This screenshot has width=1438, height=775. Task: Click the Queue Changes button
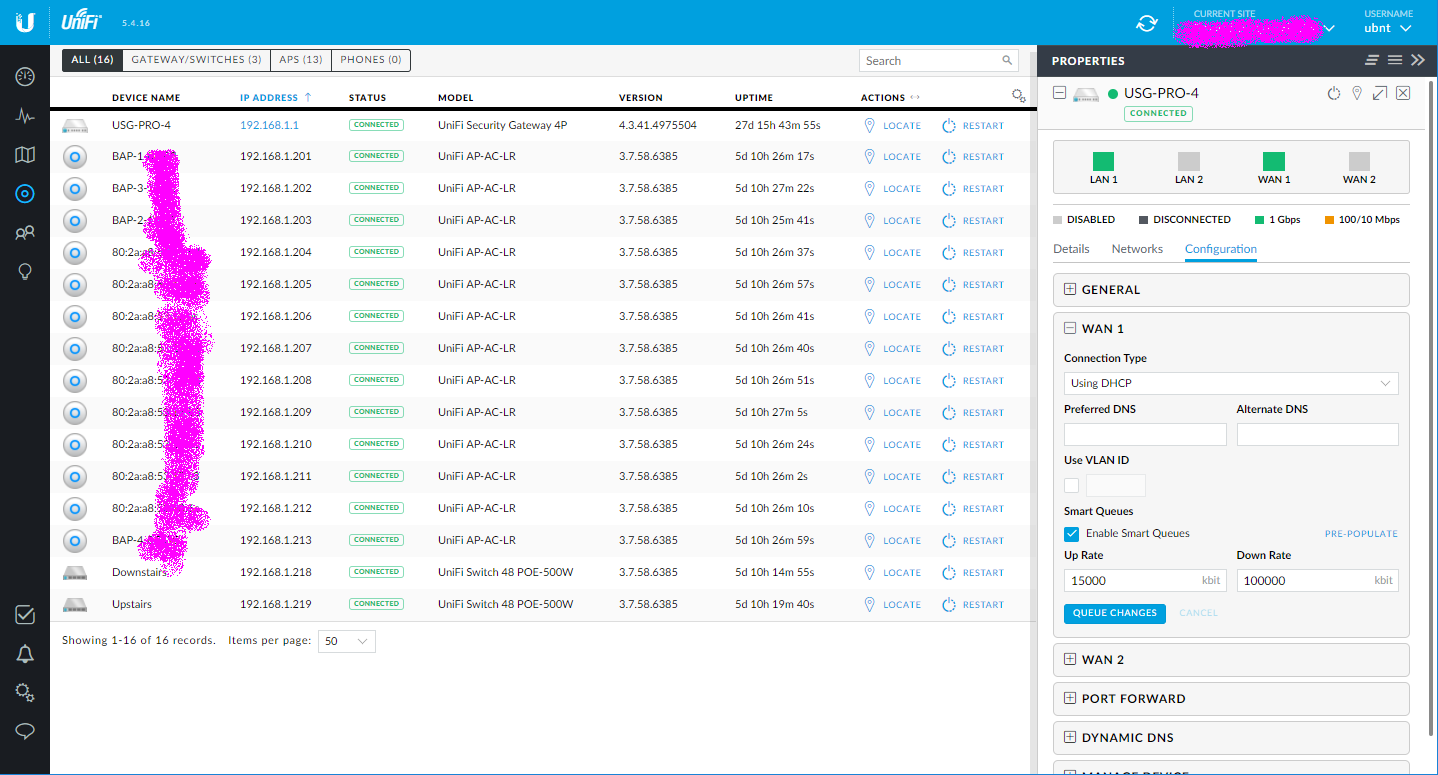point(1114,613)
